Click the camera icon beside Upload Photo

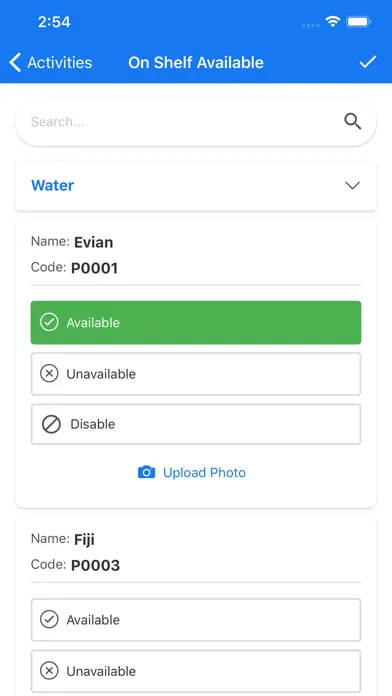147,472
